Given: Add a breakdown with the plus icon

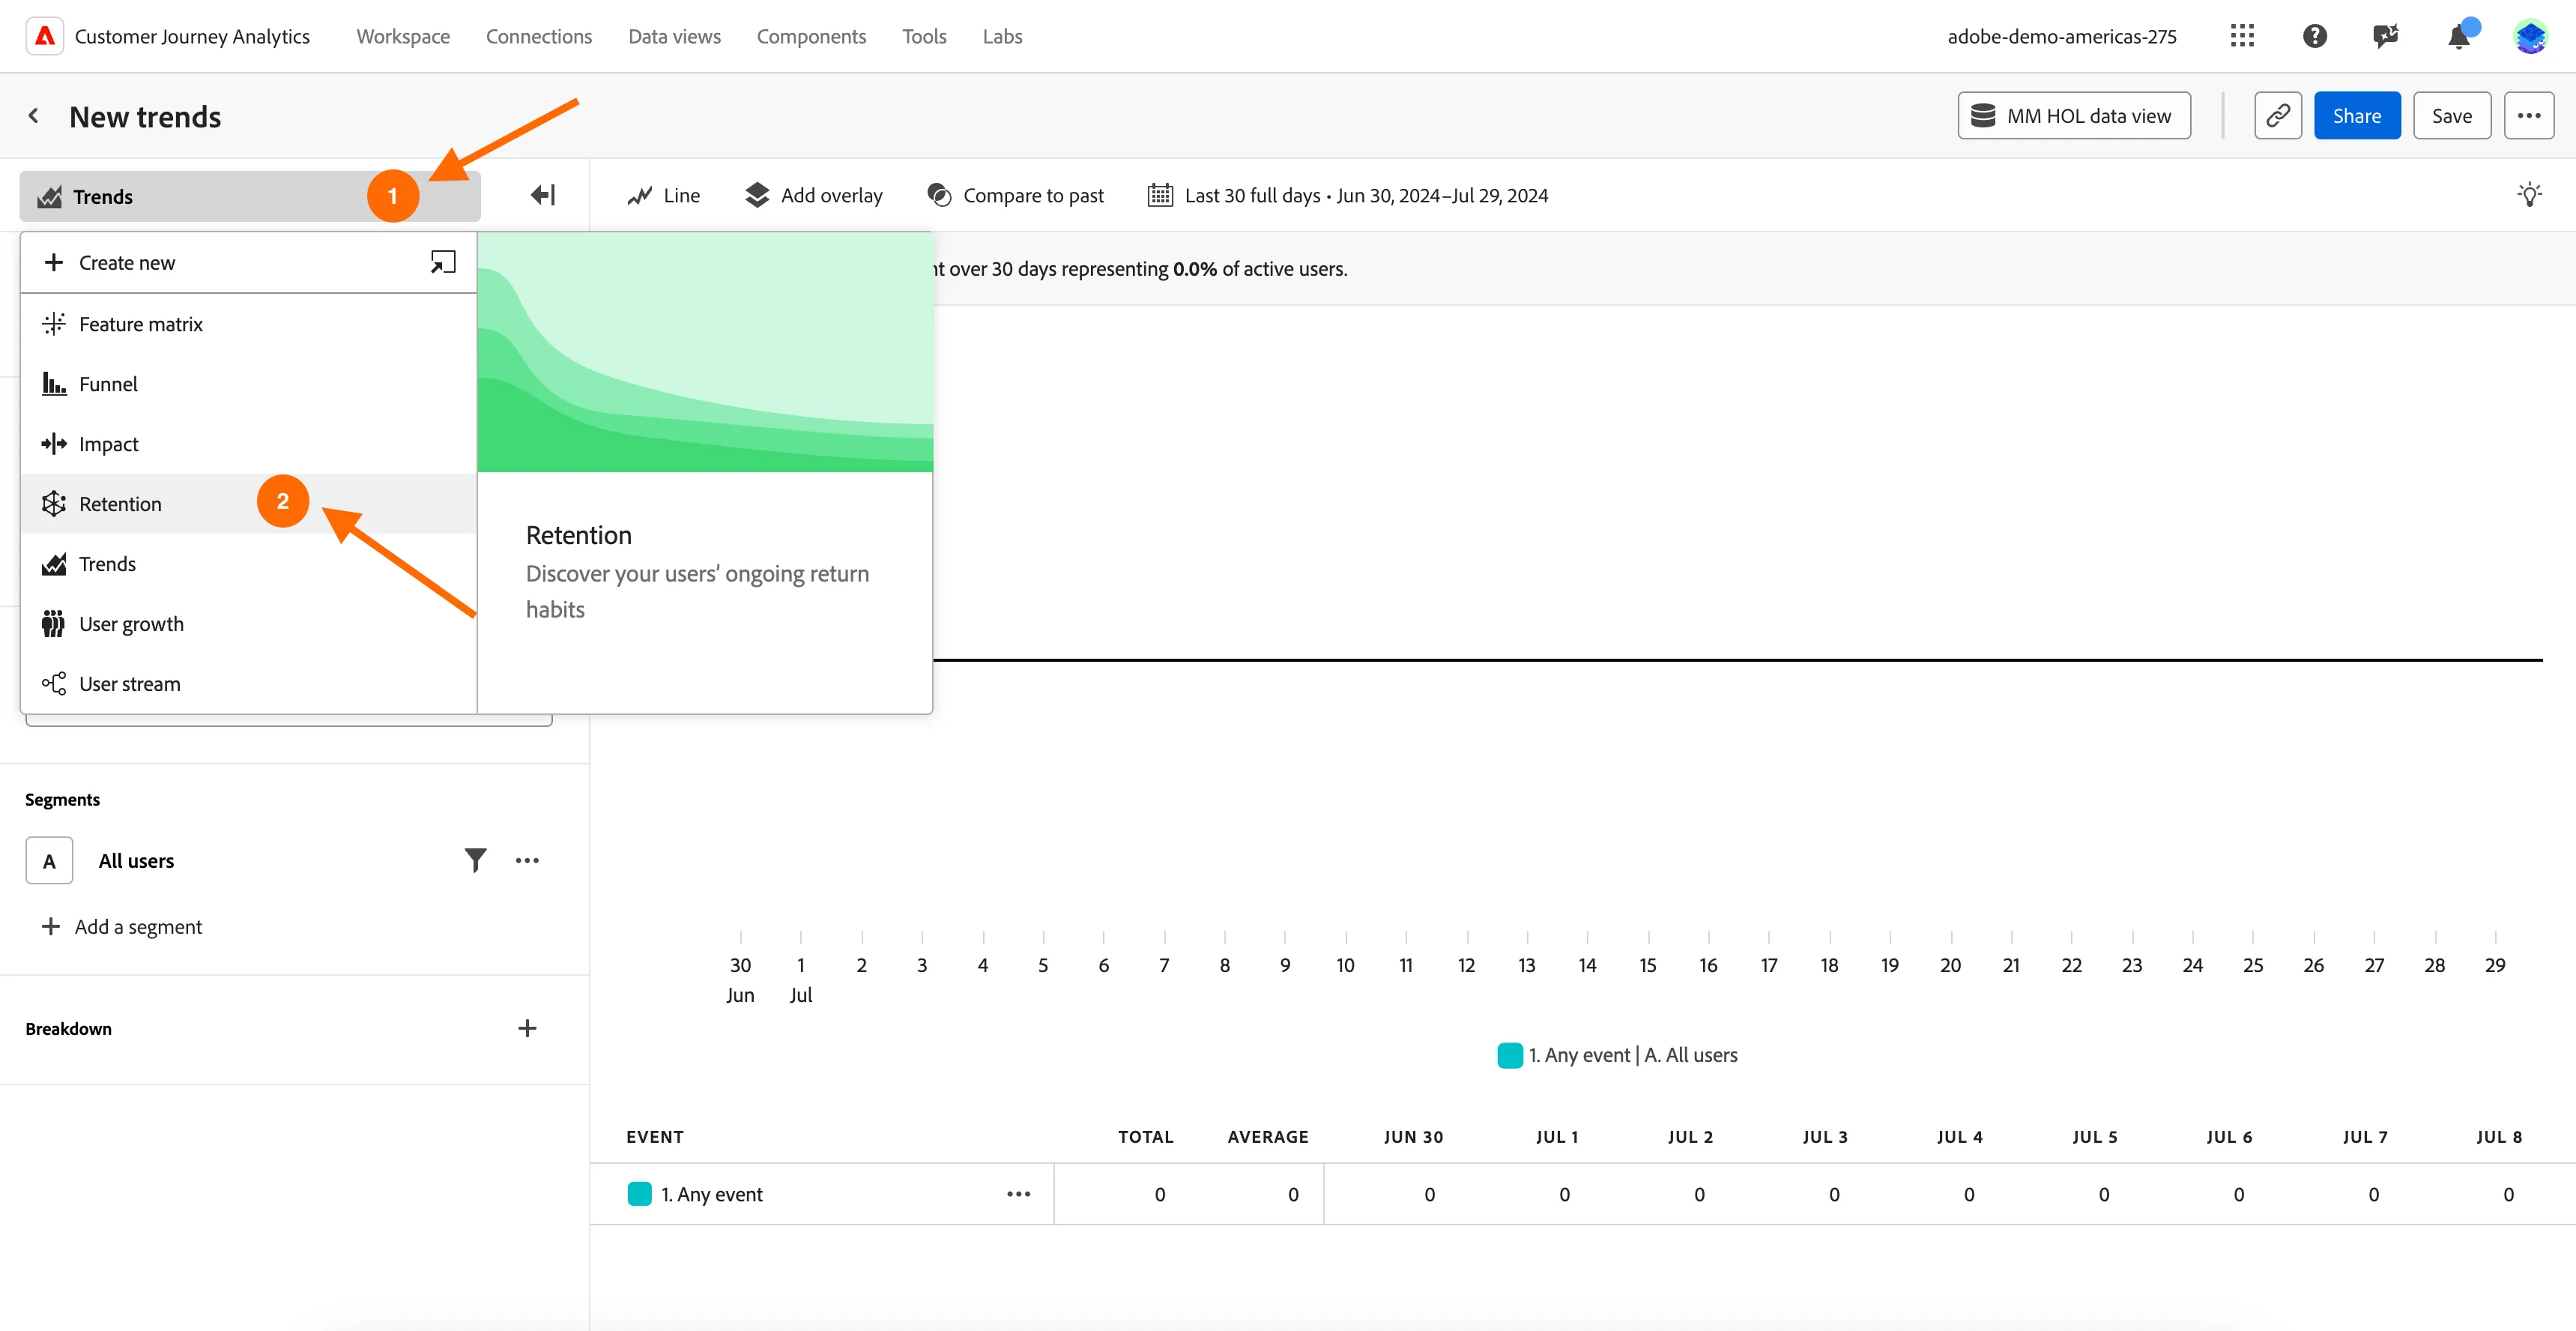Looking at the screenshot, I should (x=527, y=1028).
